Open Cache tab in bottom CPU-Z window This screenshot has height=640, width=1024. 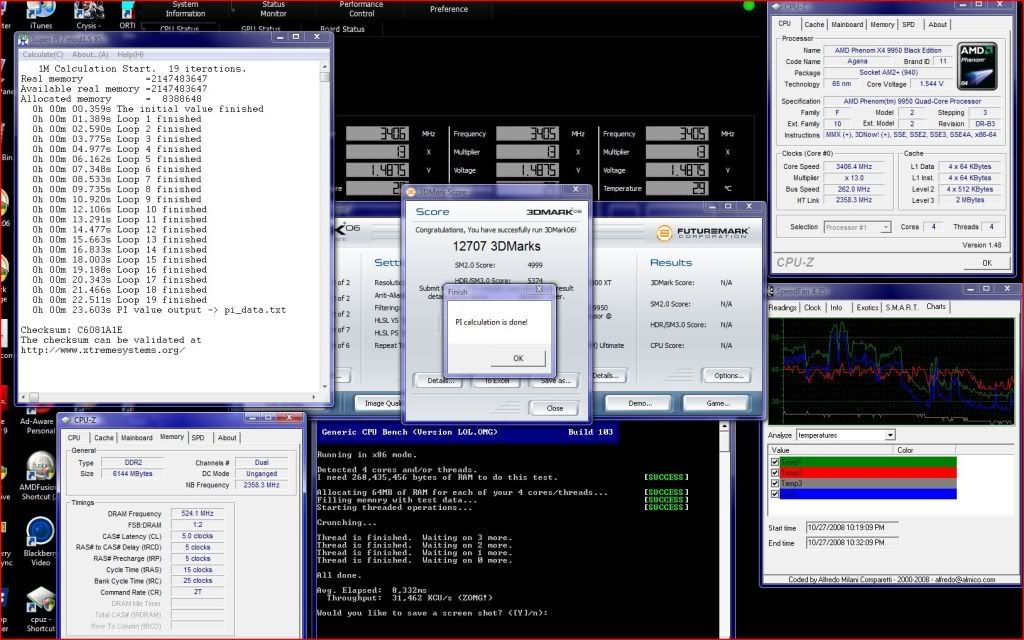tap(103, 438)
